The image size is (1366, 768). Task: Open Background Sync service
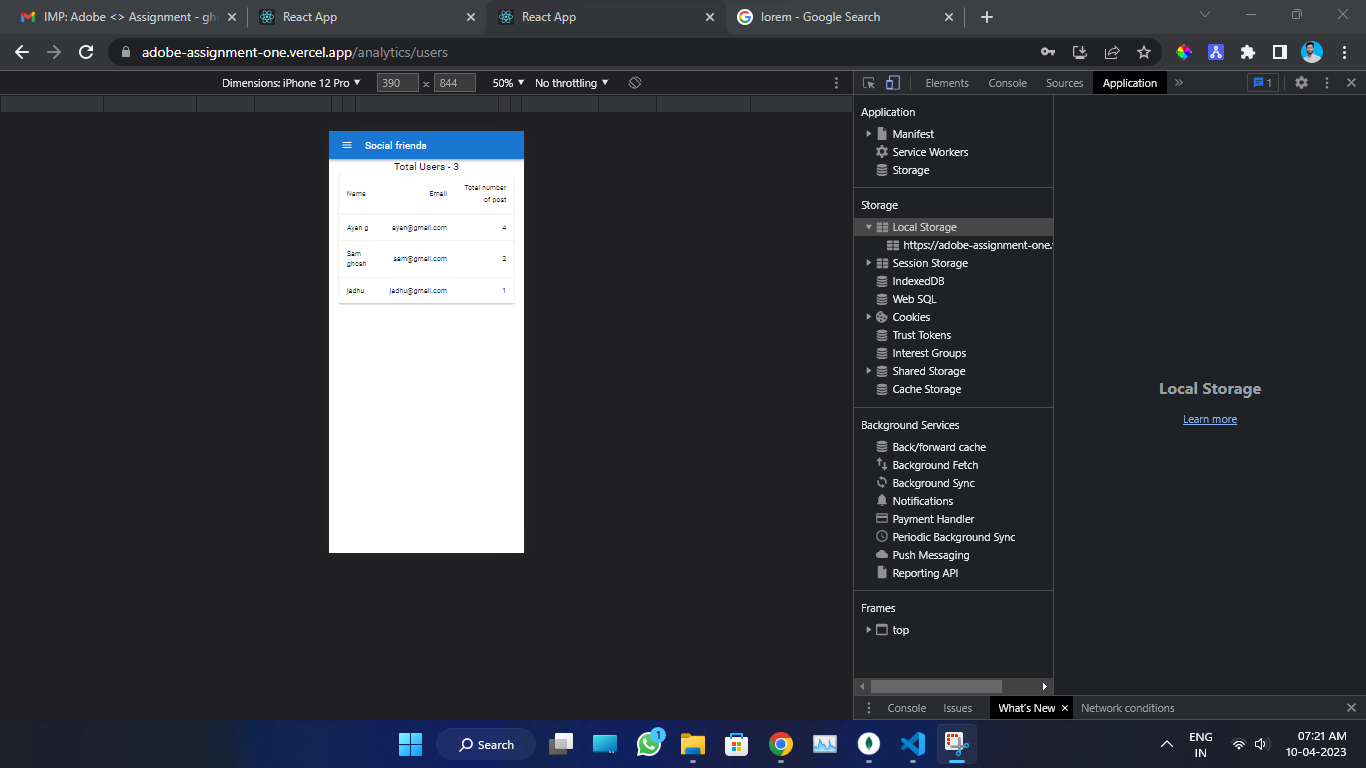(933, 483)
